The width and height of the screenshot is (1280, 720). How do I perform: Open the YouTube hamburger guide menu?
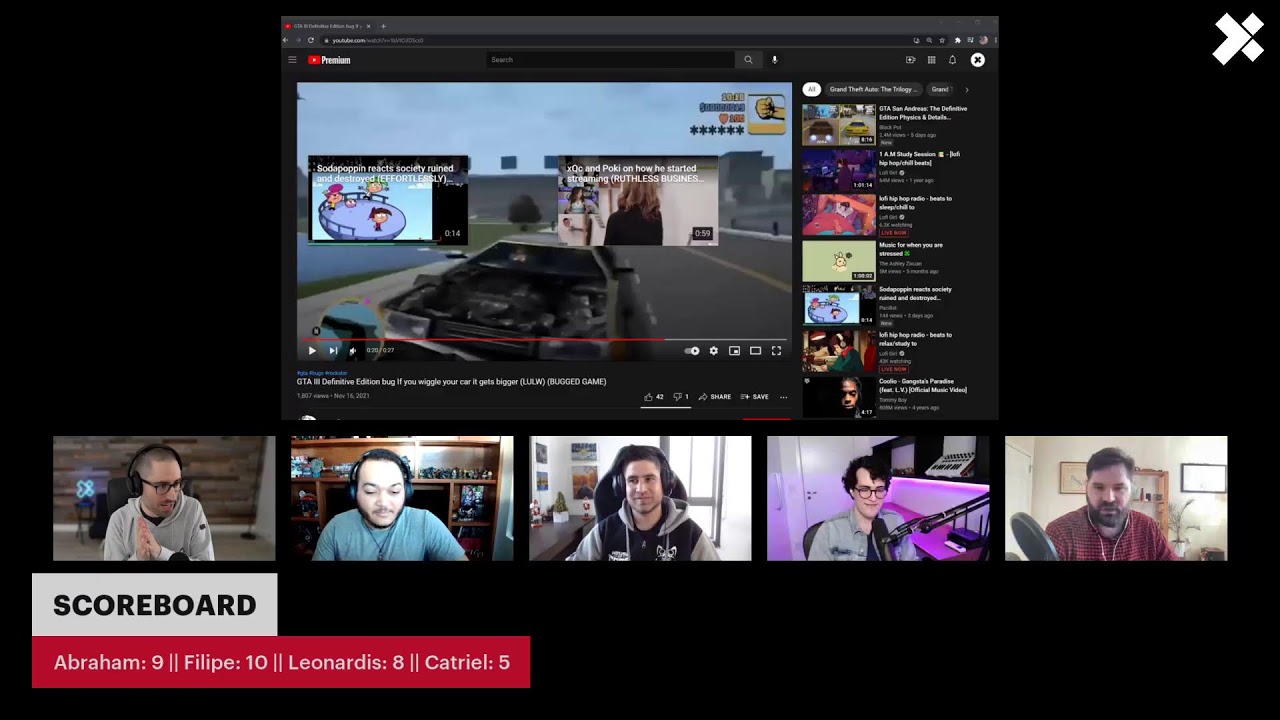[292, 60]
